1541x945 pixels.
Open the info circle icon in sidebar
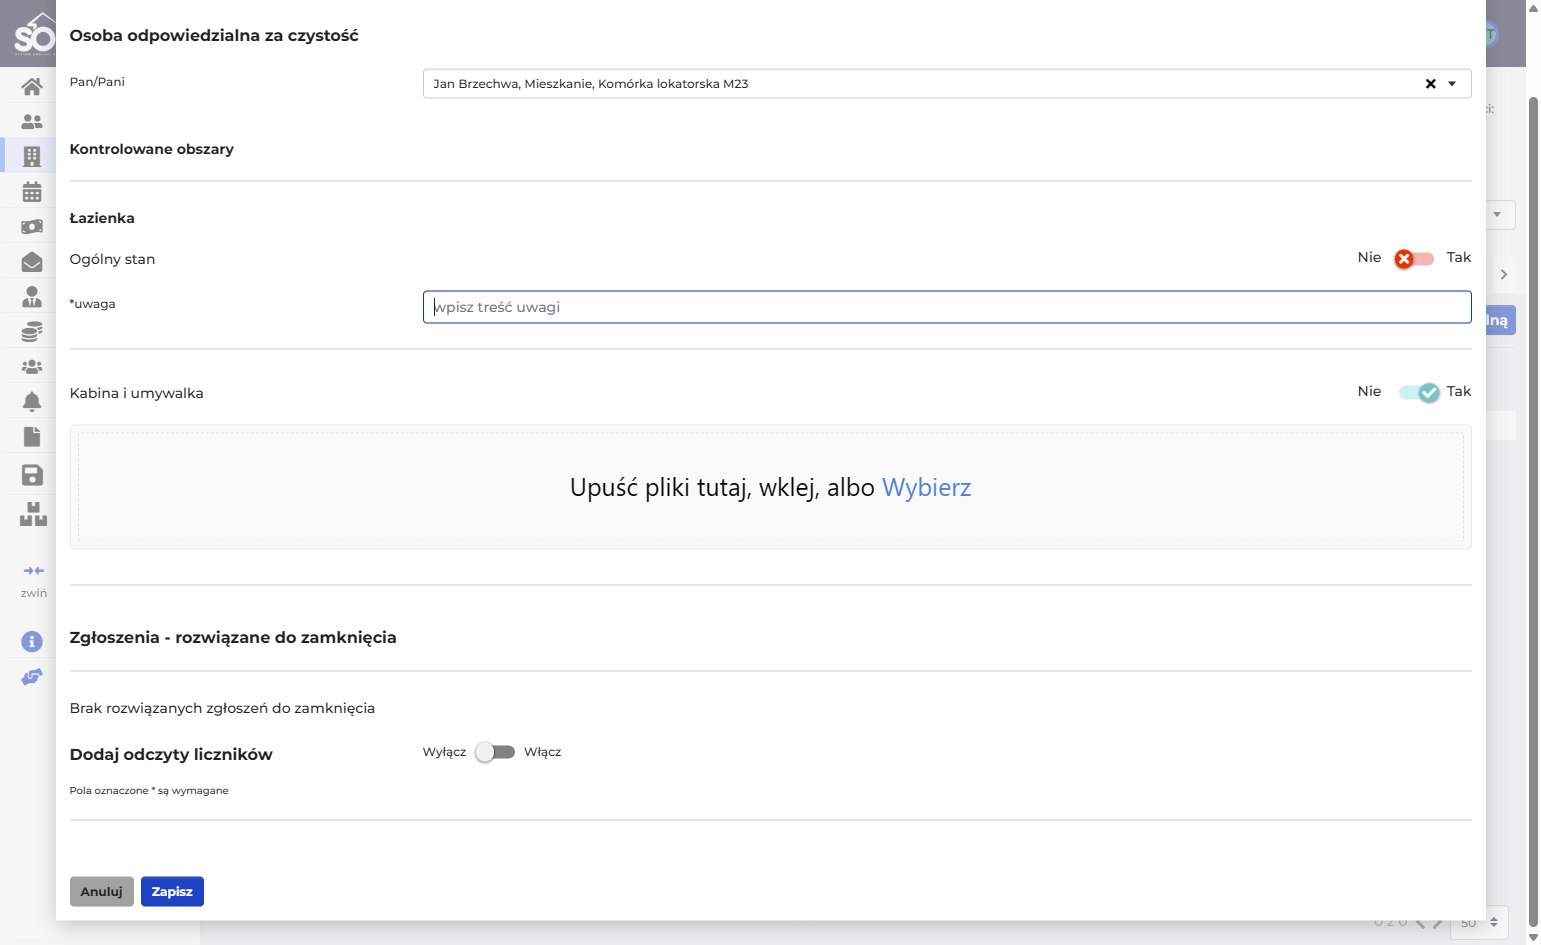(x=32, y=641)
